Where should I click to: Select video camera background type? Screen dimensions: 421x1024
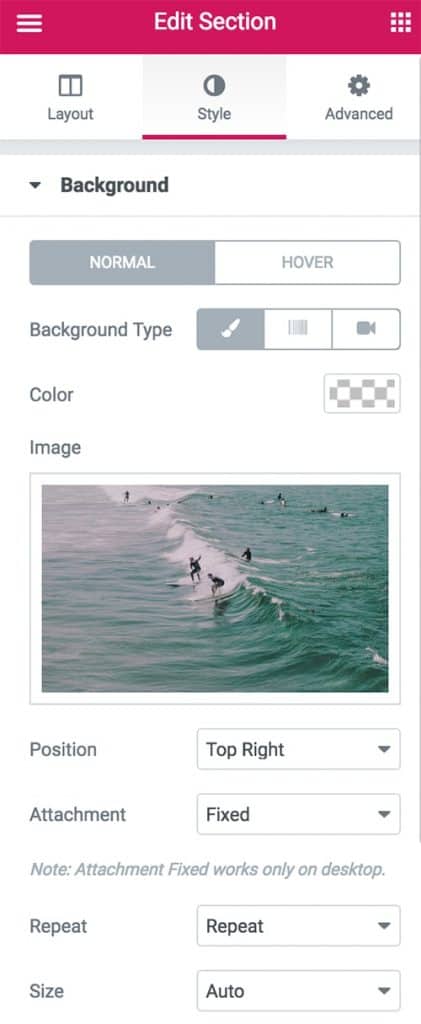[366, 329]
